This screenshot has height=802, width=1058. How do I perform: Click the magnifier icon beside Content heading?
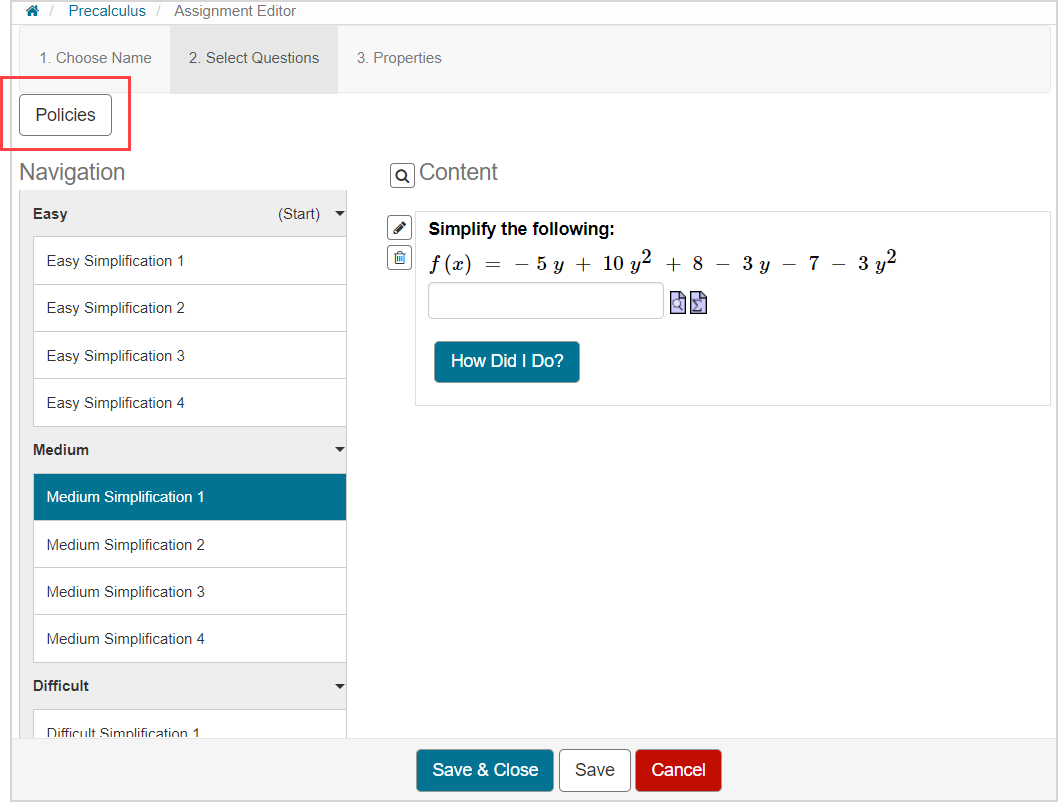pos(401,176)
